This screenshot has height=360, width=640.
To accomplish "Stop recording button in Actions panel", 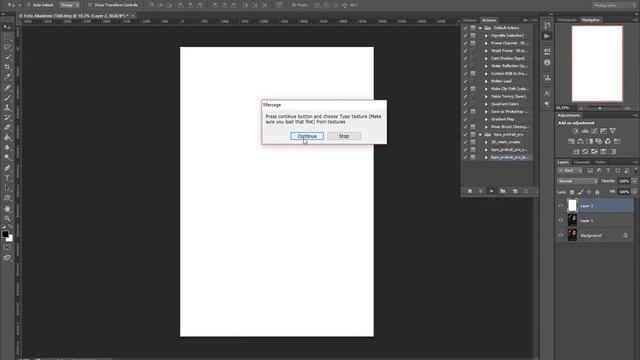I will [470, 191].
